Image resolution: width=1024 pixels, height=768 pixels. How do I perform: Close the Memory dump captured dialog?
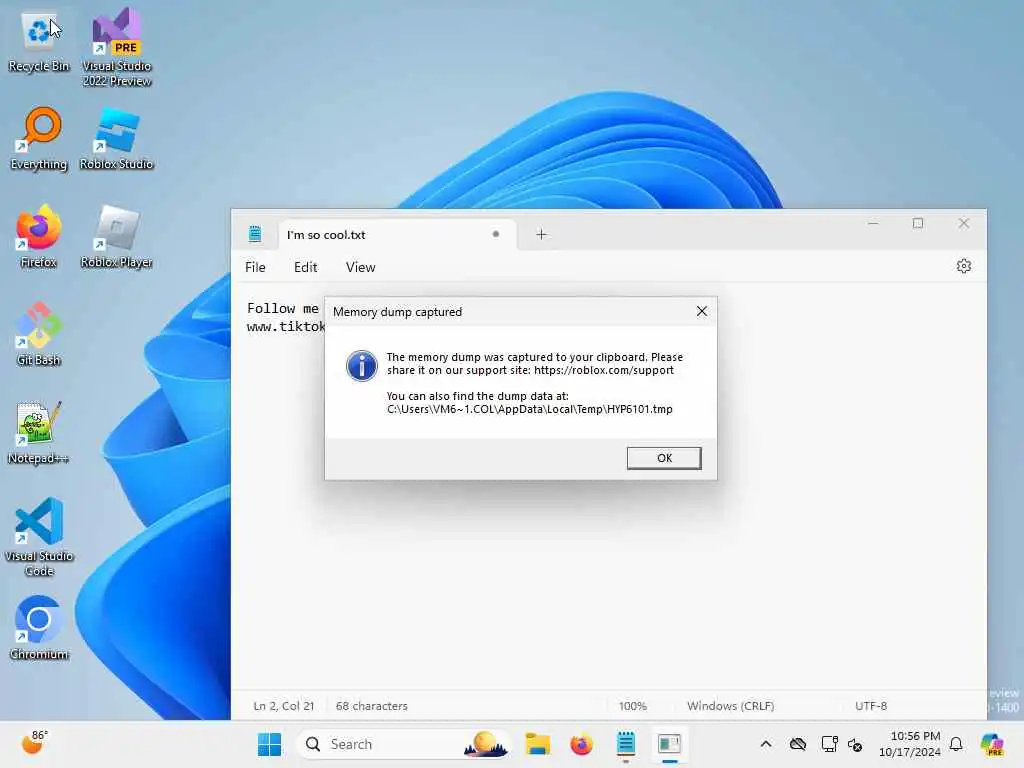702,312
